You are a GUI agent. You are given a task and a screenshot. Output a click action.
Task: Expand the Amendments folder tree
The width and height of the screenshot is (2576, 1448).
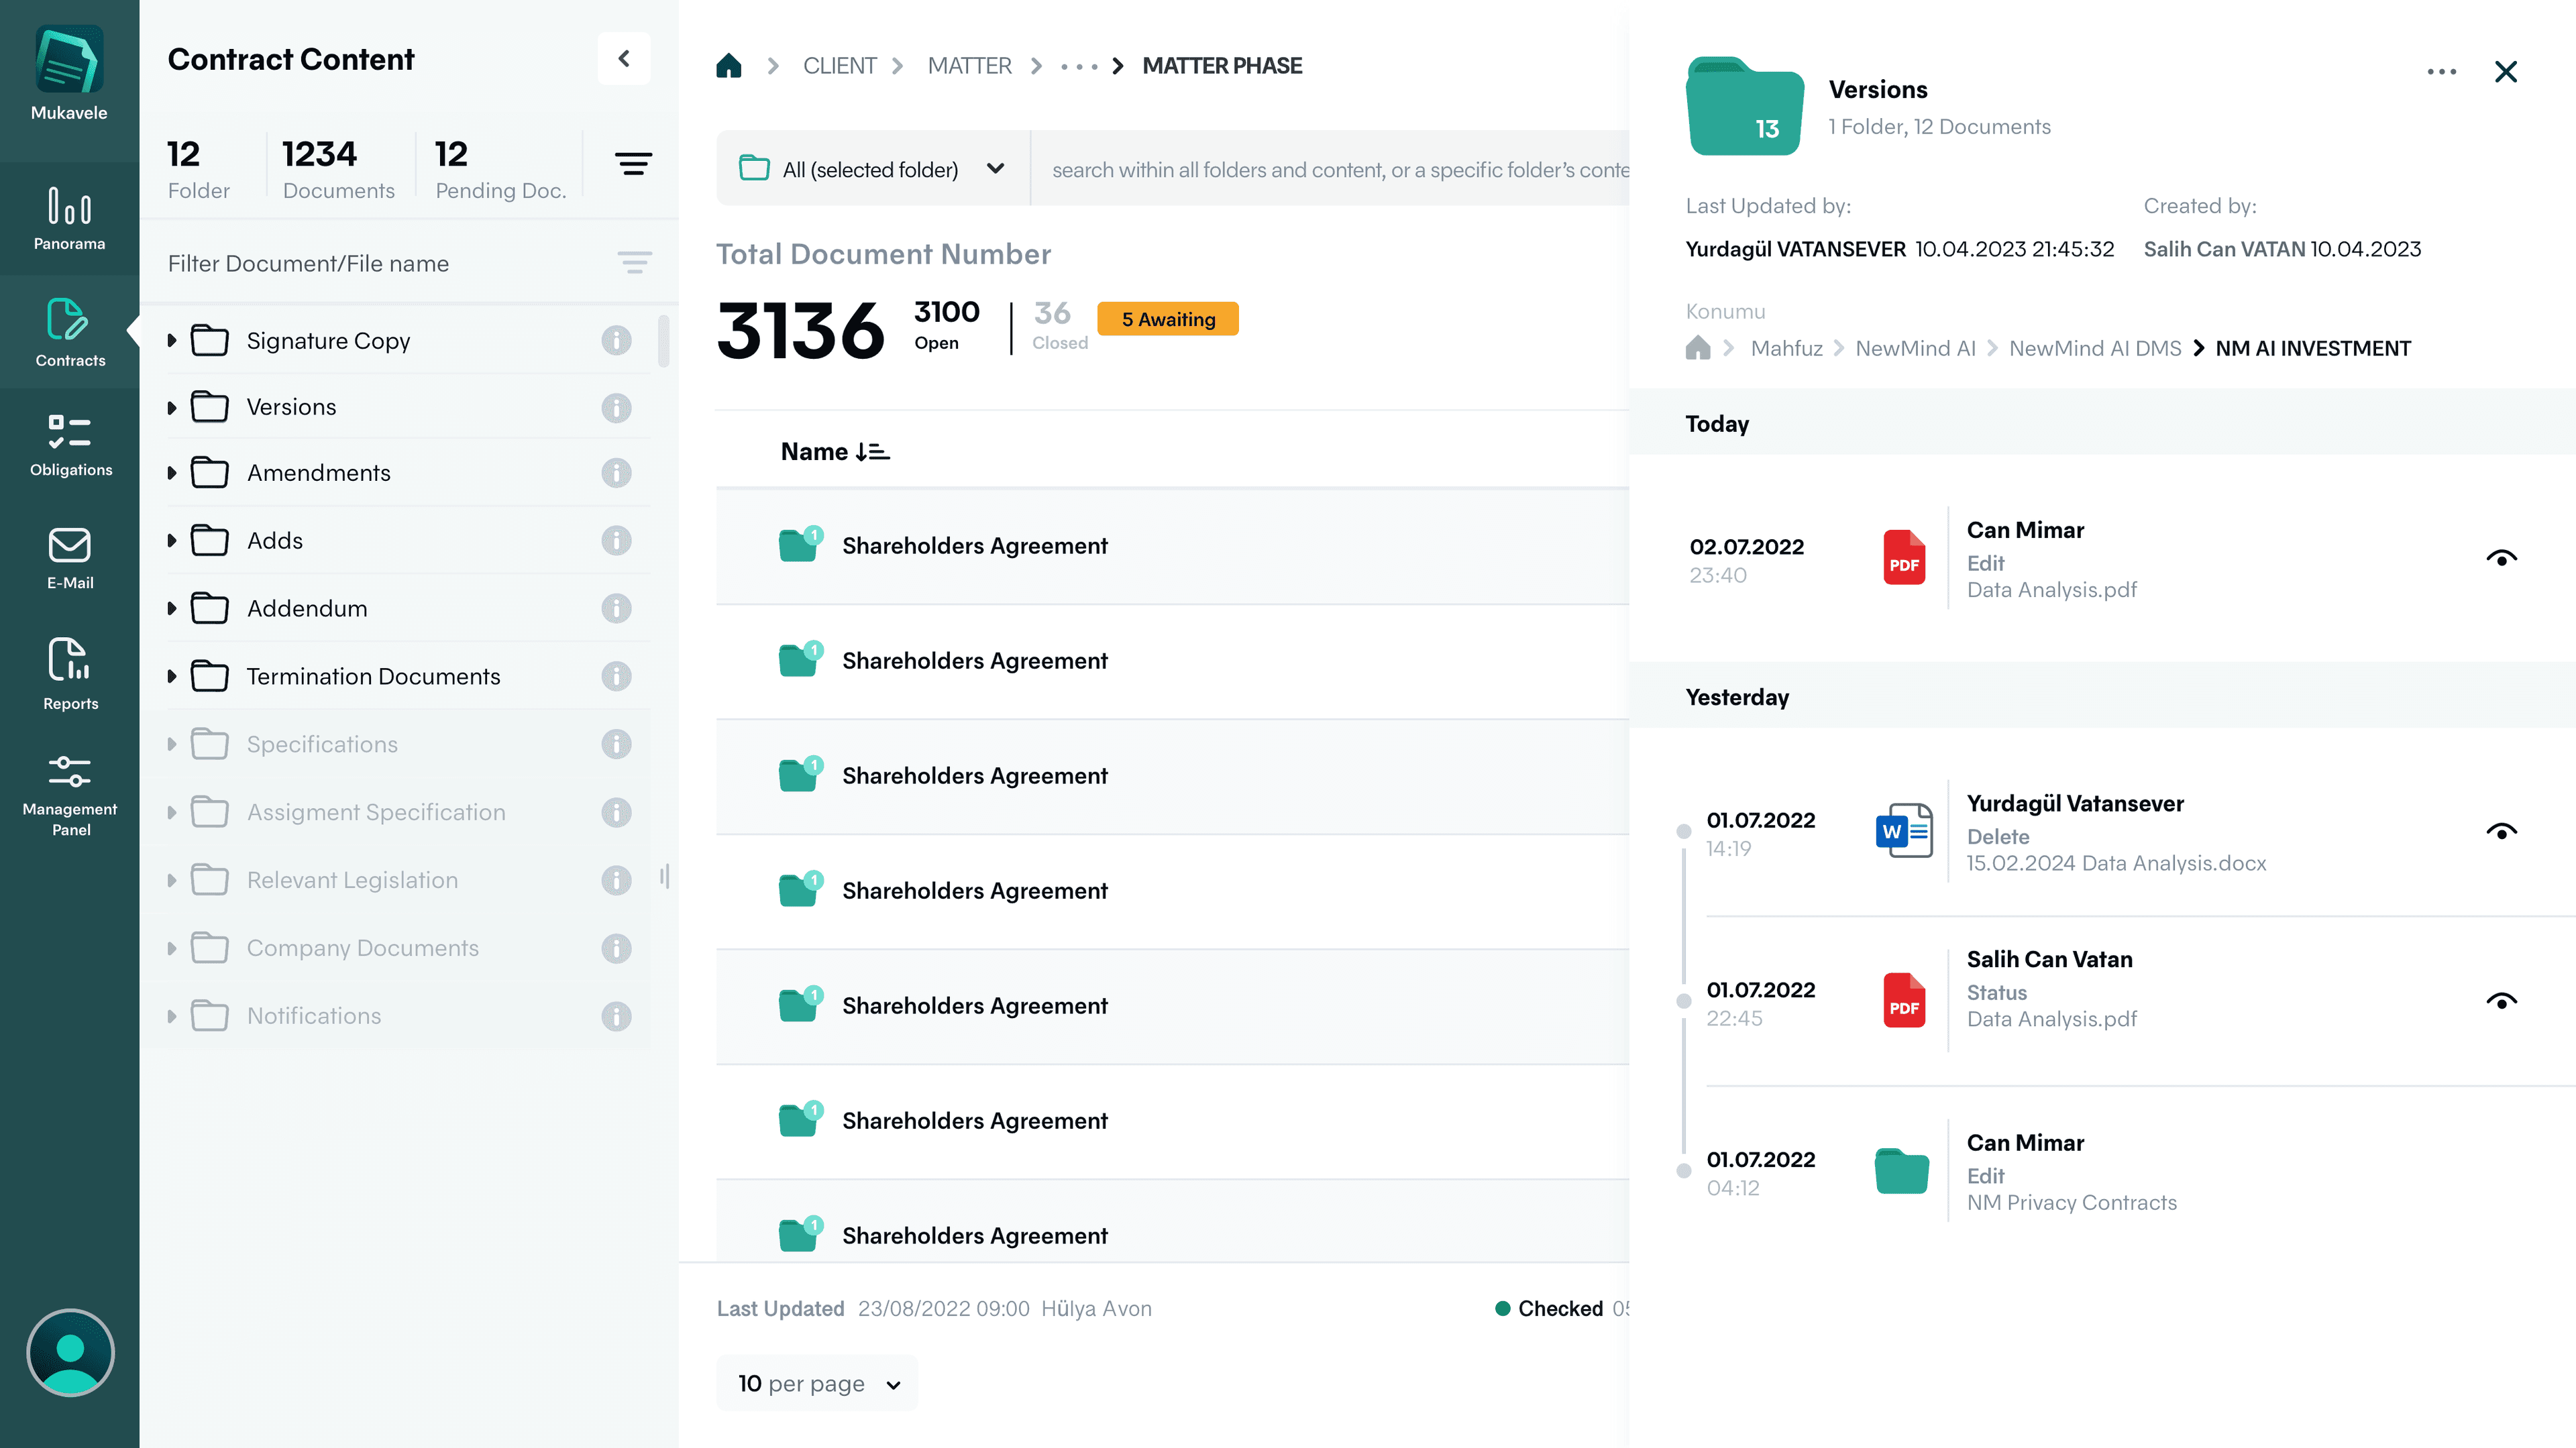172,473
